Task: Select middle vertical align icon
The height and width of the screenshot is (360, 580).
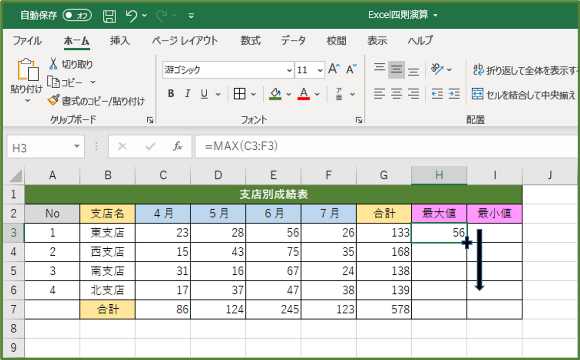Action: 396,70
